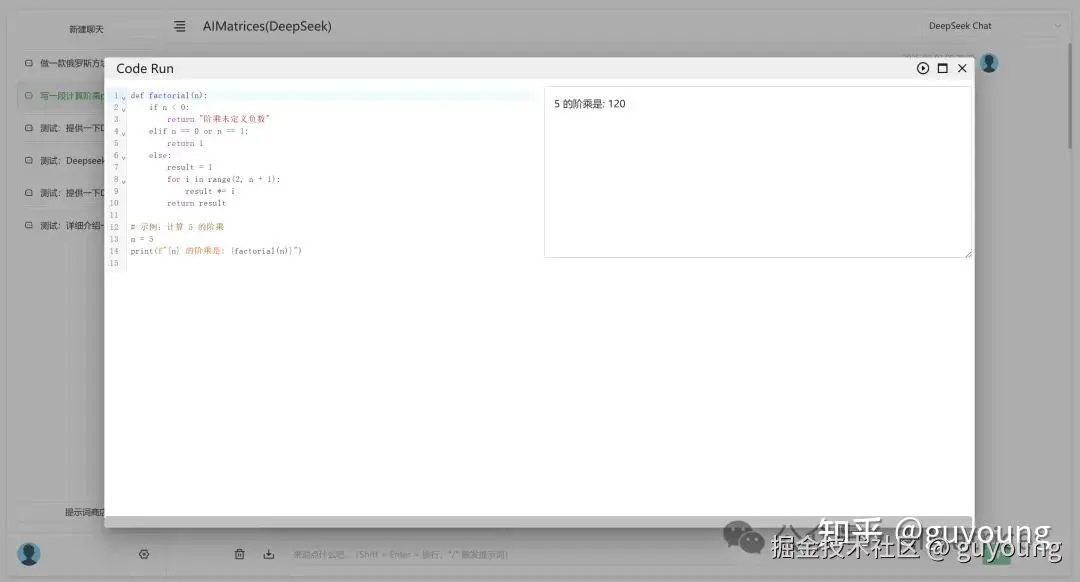1080x582 pixels.
Task: Open the 测试: Deepseek conversation
Action: (63, 160)
